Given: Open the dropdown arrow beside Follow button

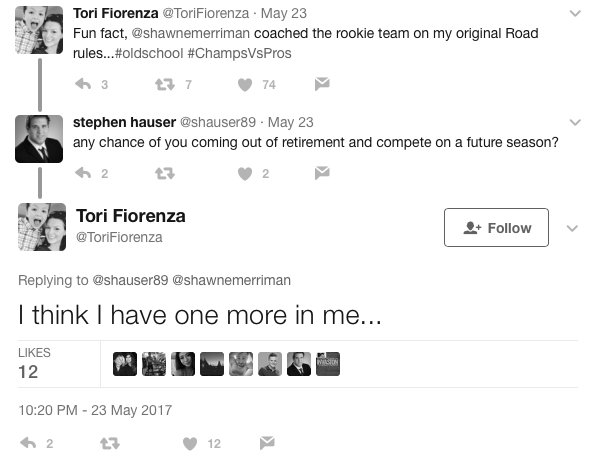Looking at the screenshot, I should click(x=572, y=228).
